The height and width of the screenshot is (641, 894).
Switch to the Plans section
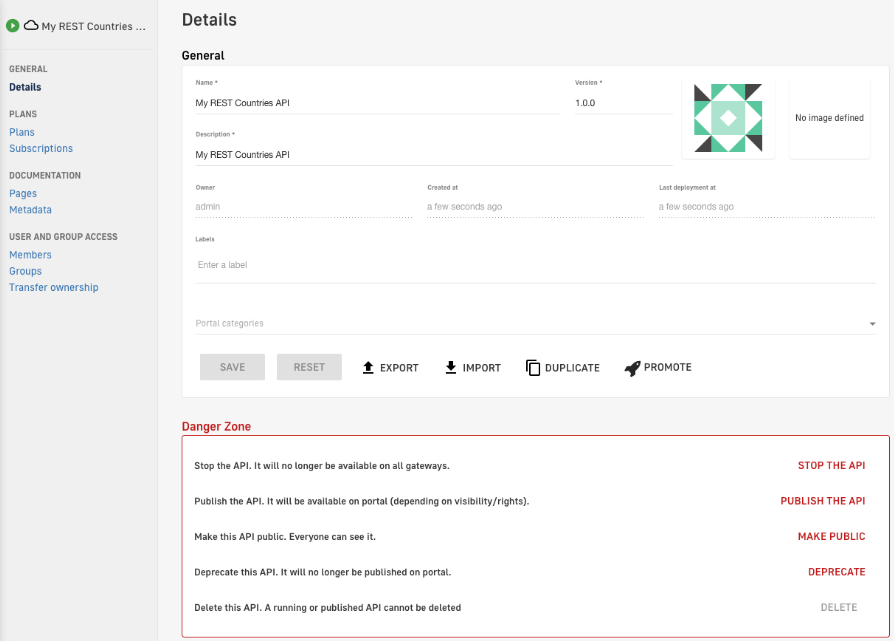21,131
